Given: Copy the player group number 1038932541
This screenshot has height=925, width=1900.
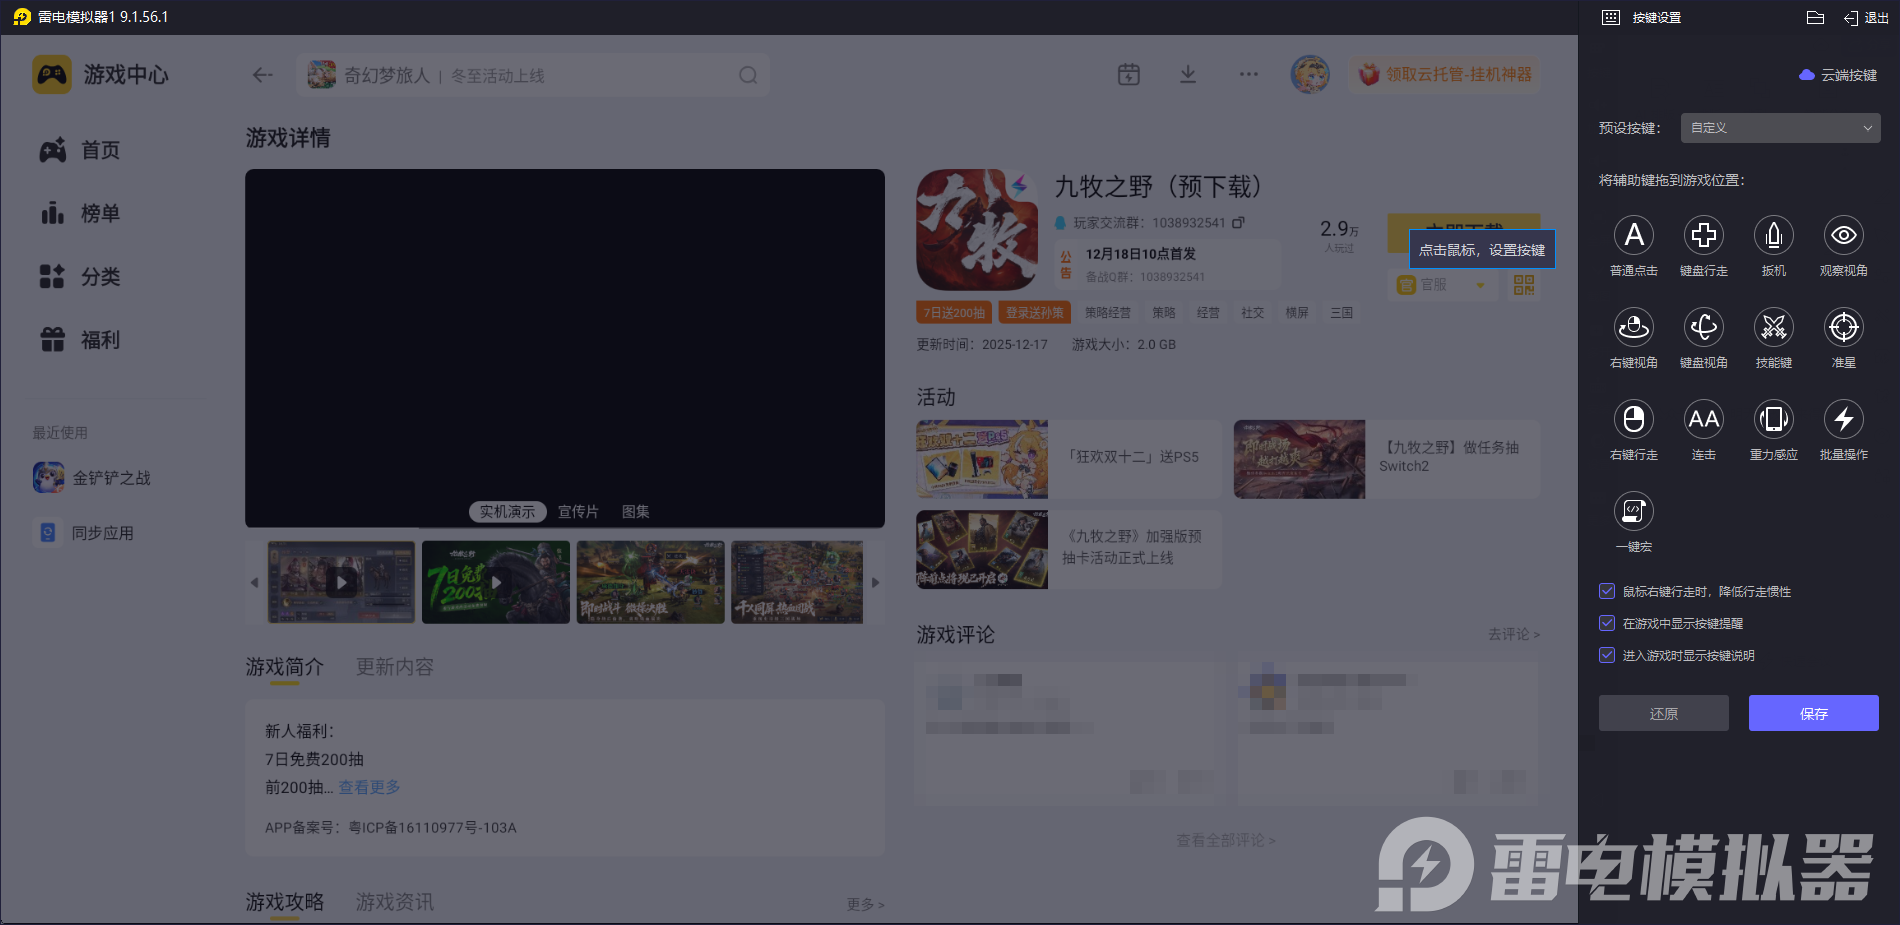Looking at the screenshot, I should [1238, 222].
